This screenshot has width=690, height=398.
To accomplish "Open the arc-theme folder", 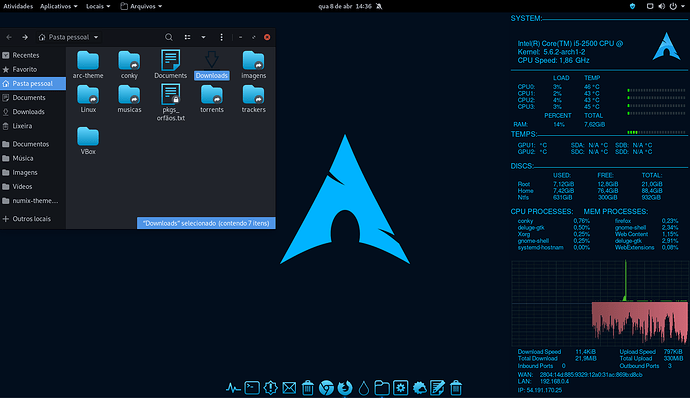I will pos(88,65).
